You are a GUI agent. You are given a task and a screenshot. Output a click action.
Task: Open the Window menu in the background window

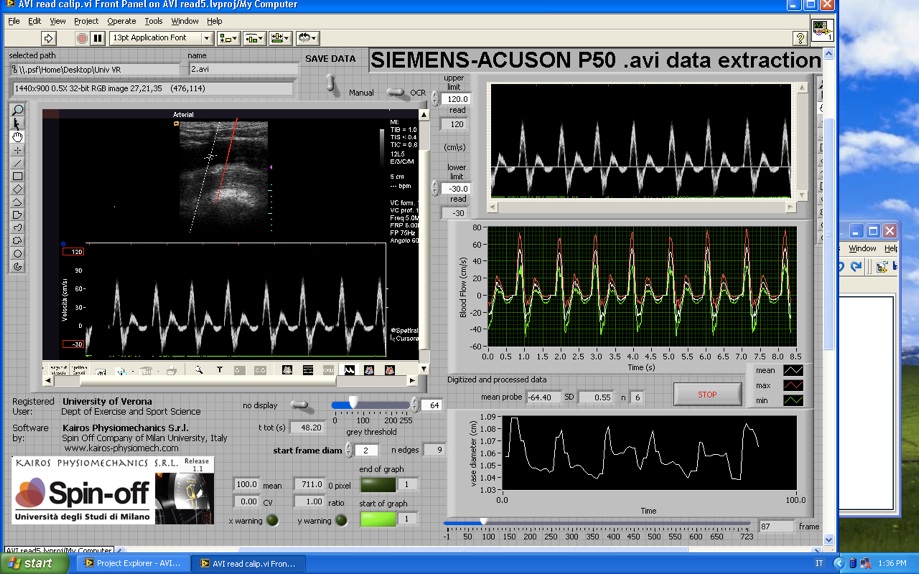pyautogui.click(x=862, y=249)
